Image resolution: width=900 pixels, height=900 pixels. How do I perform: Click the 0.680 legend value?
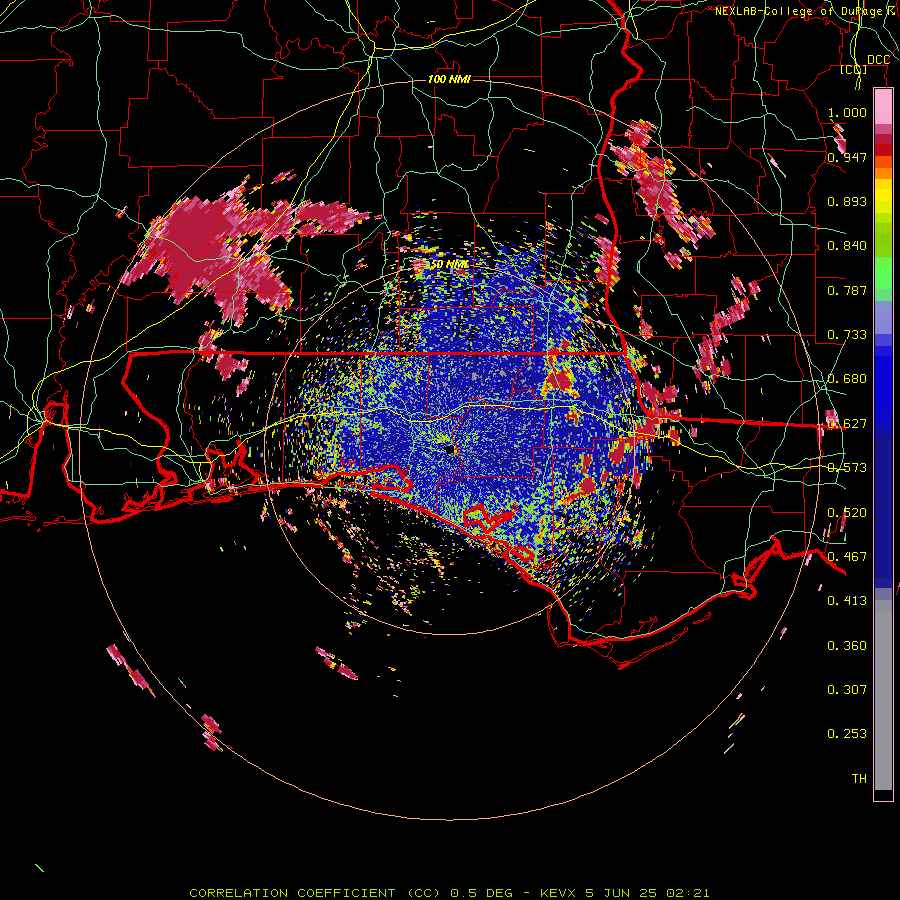click(x=847, y=379)
